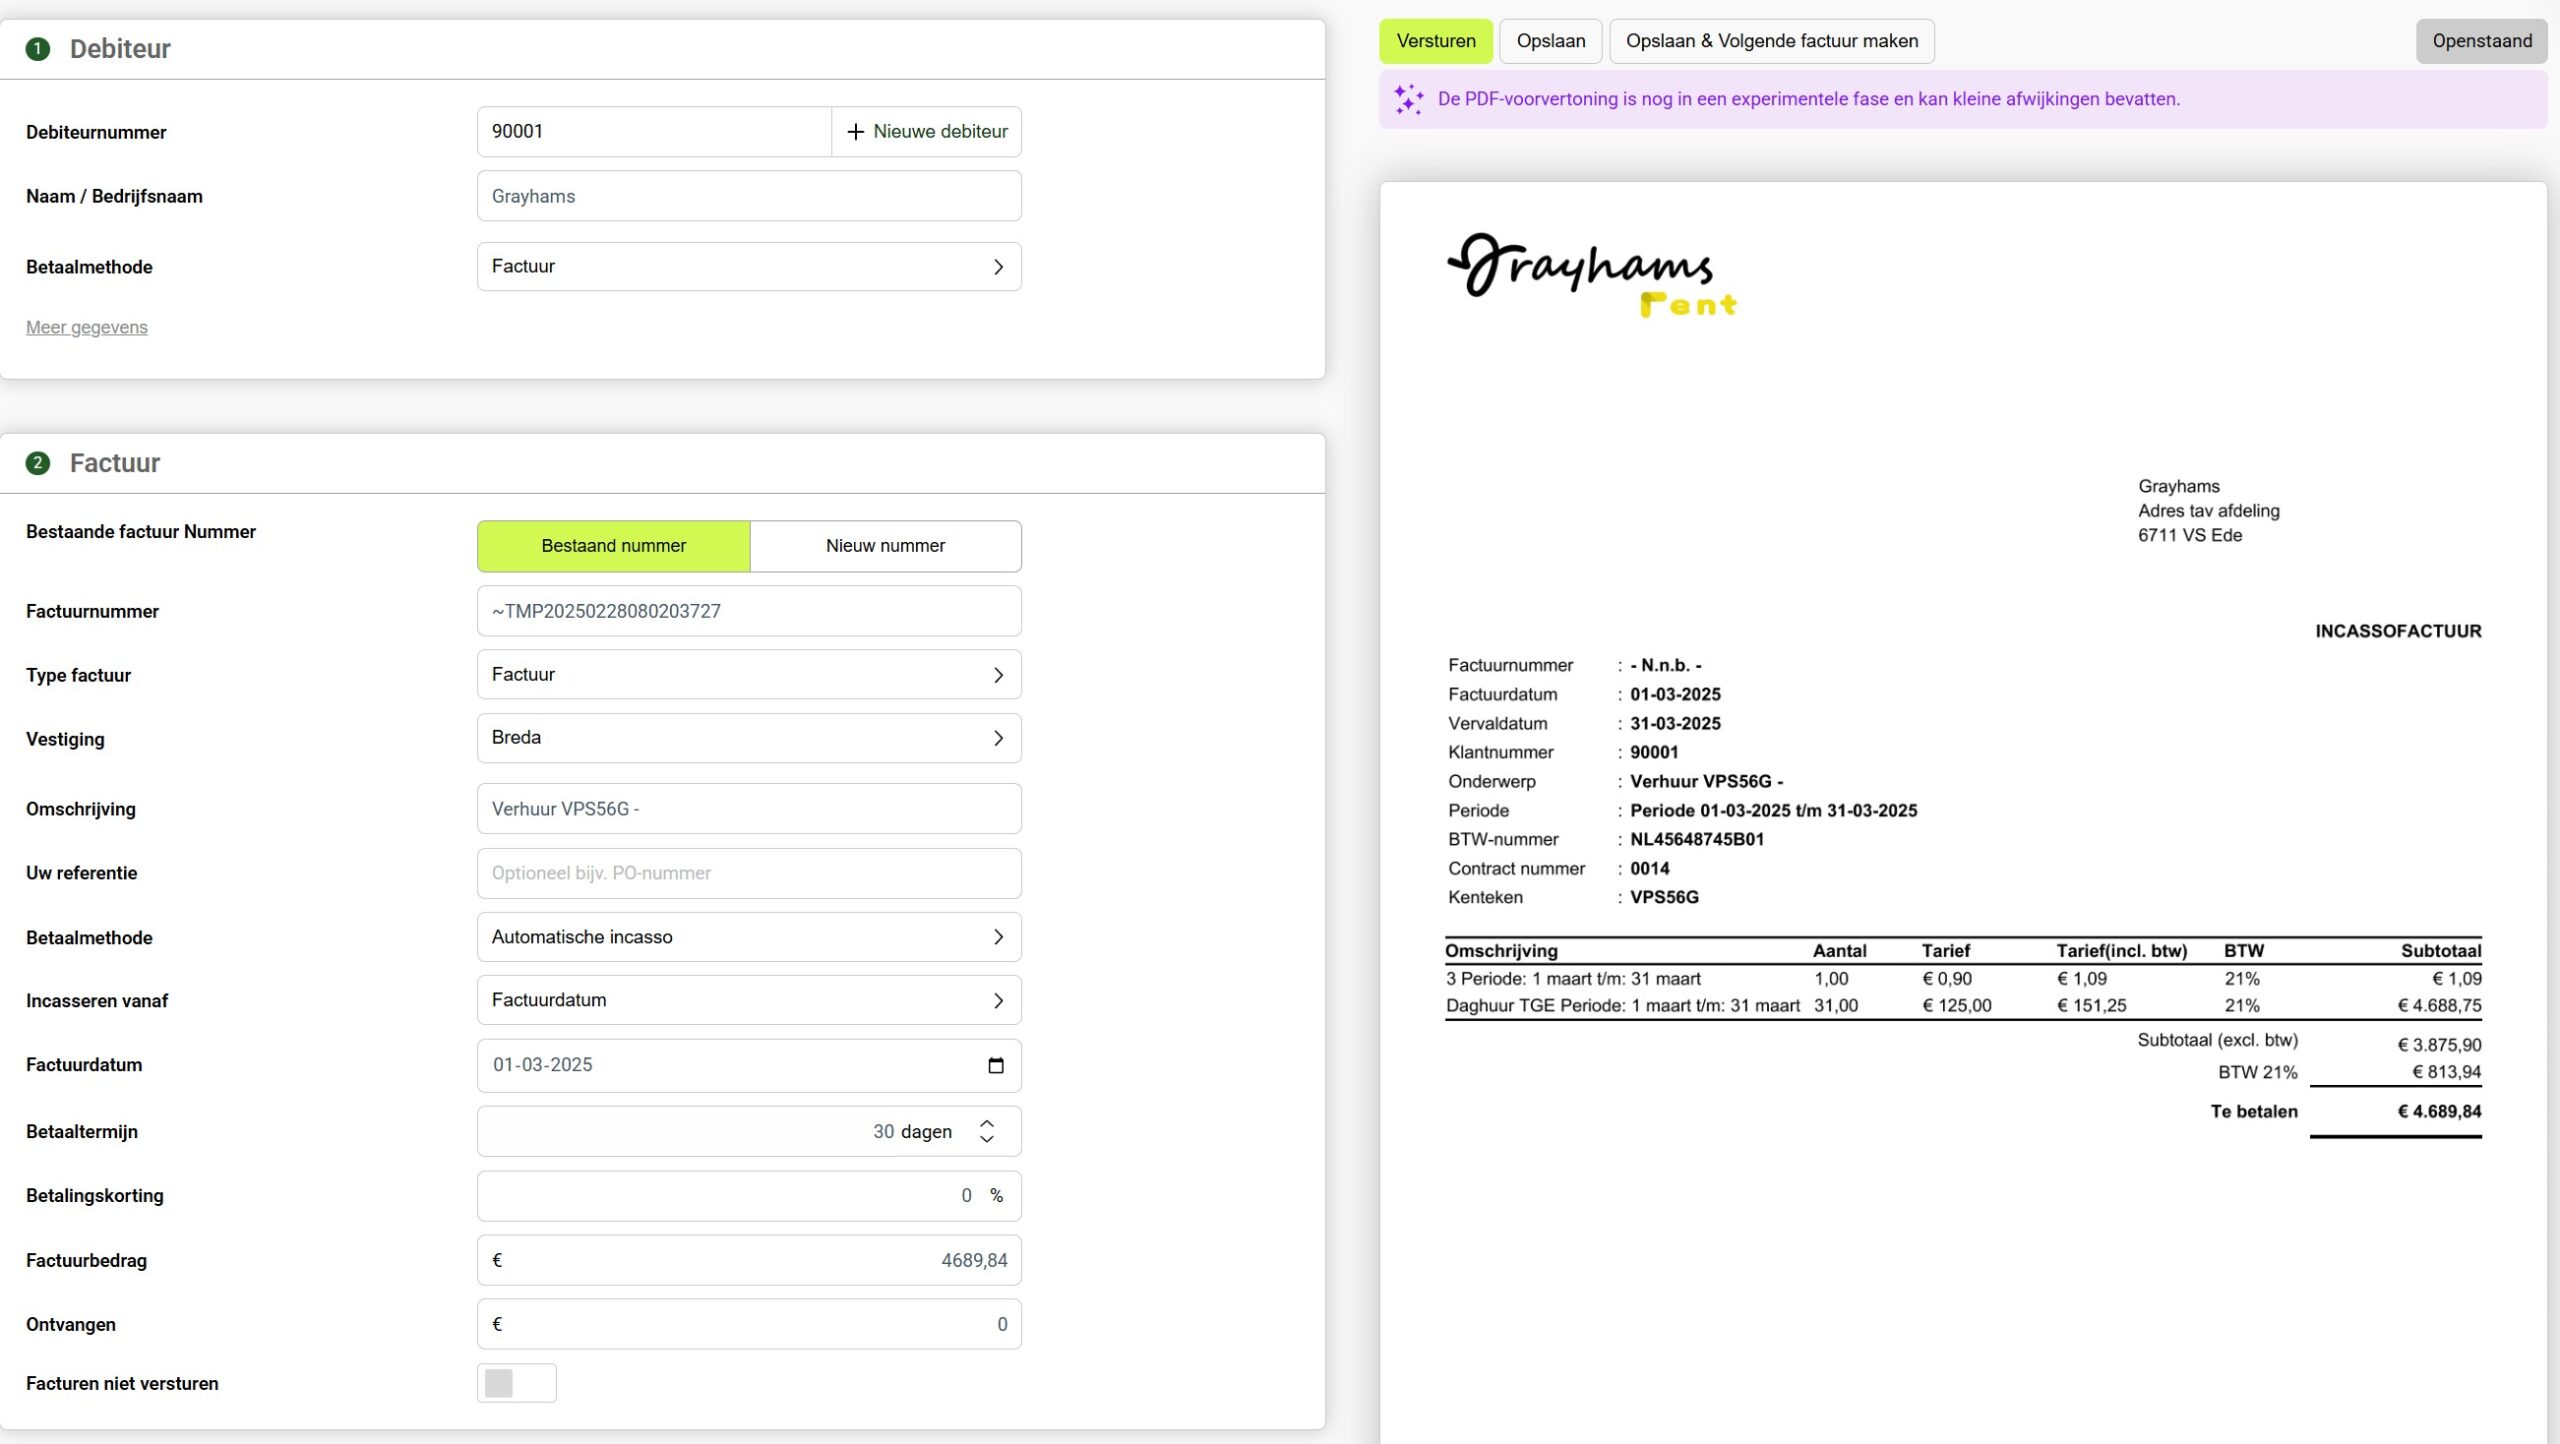Open the Automatische incasso Betaalmethode dropdown
Viewport: 2560px width, 1444px height.
coord(748,937)
